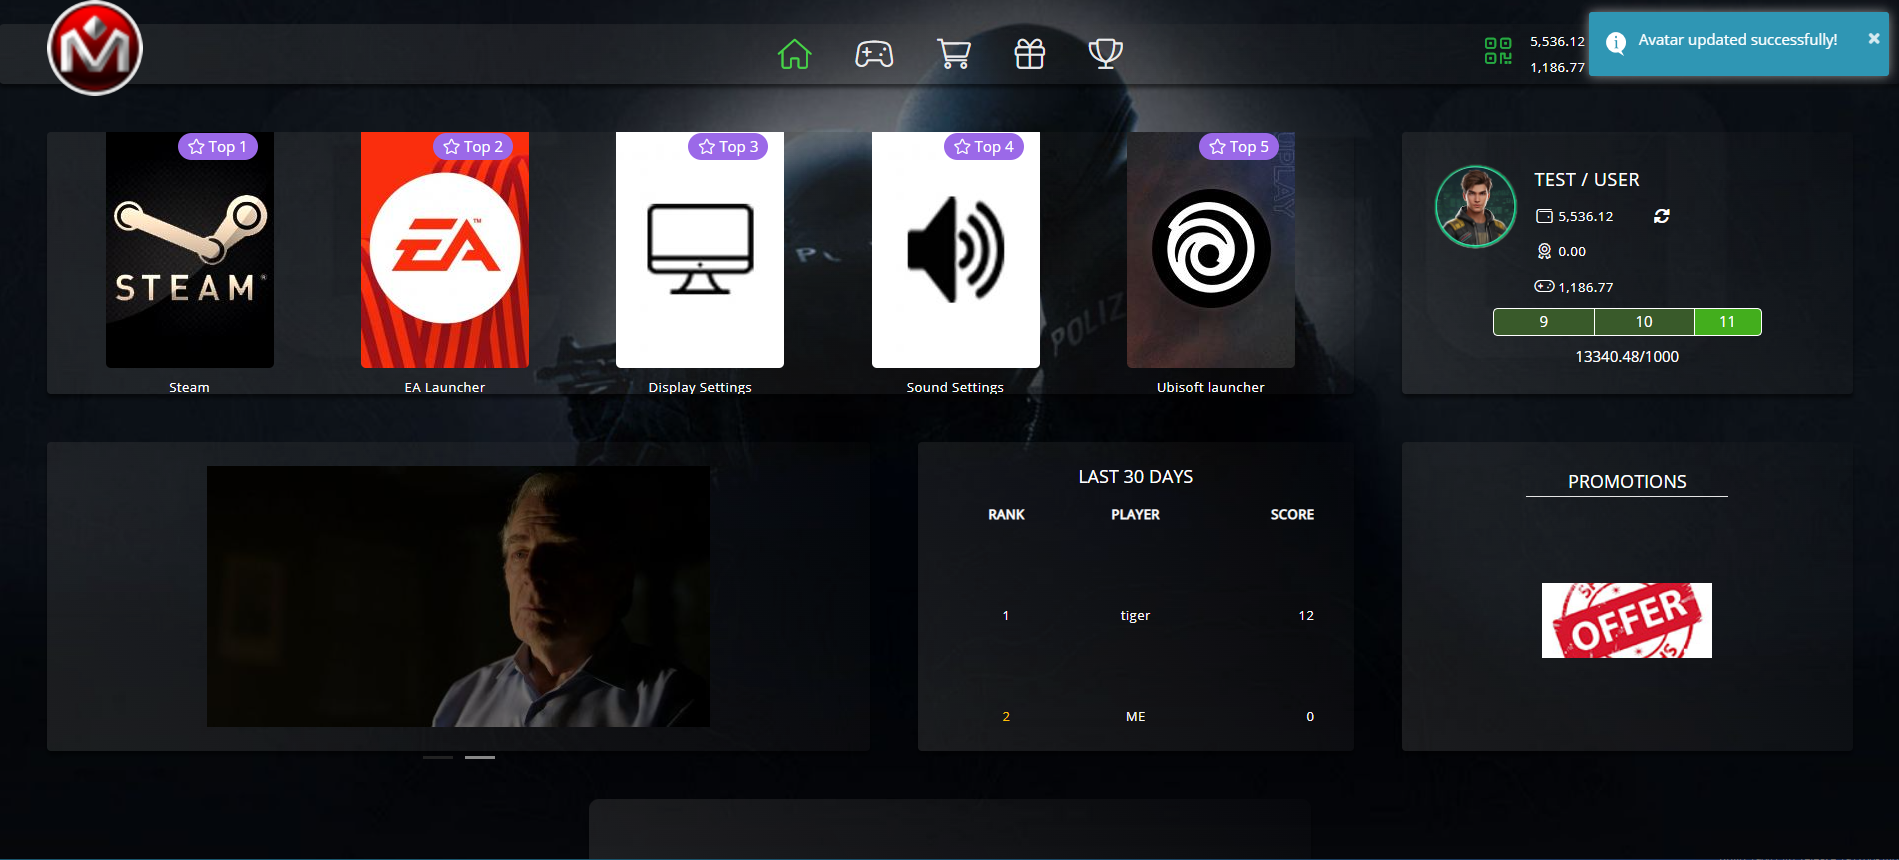The image size is (1899, 860).
Task: Launch the Ubisoft launcher tile
Action: [1211, 250]
